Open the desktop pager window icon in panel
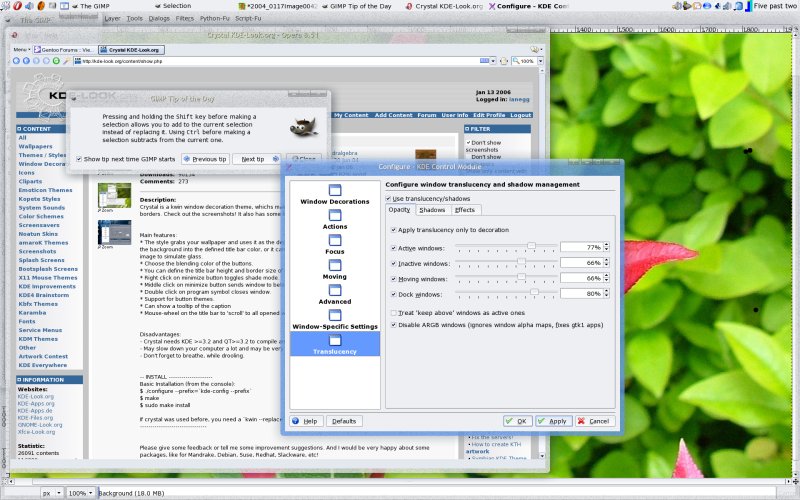Viewport: 800px width, 500px height. 65,6
